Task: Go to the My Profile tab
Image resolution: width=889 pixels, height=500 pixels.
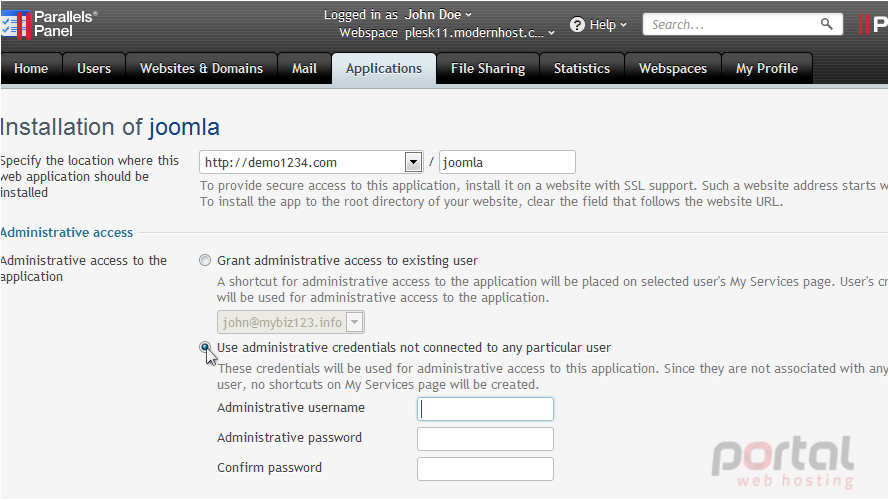Action: (x=767, y=69)
